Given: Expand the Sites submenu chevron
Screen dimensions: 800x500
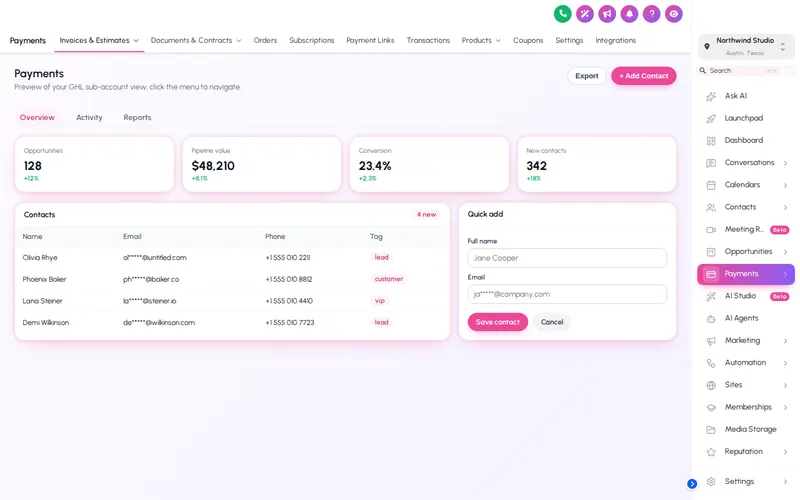Looking at the screenshot, I should click(x=785, y=385).
